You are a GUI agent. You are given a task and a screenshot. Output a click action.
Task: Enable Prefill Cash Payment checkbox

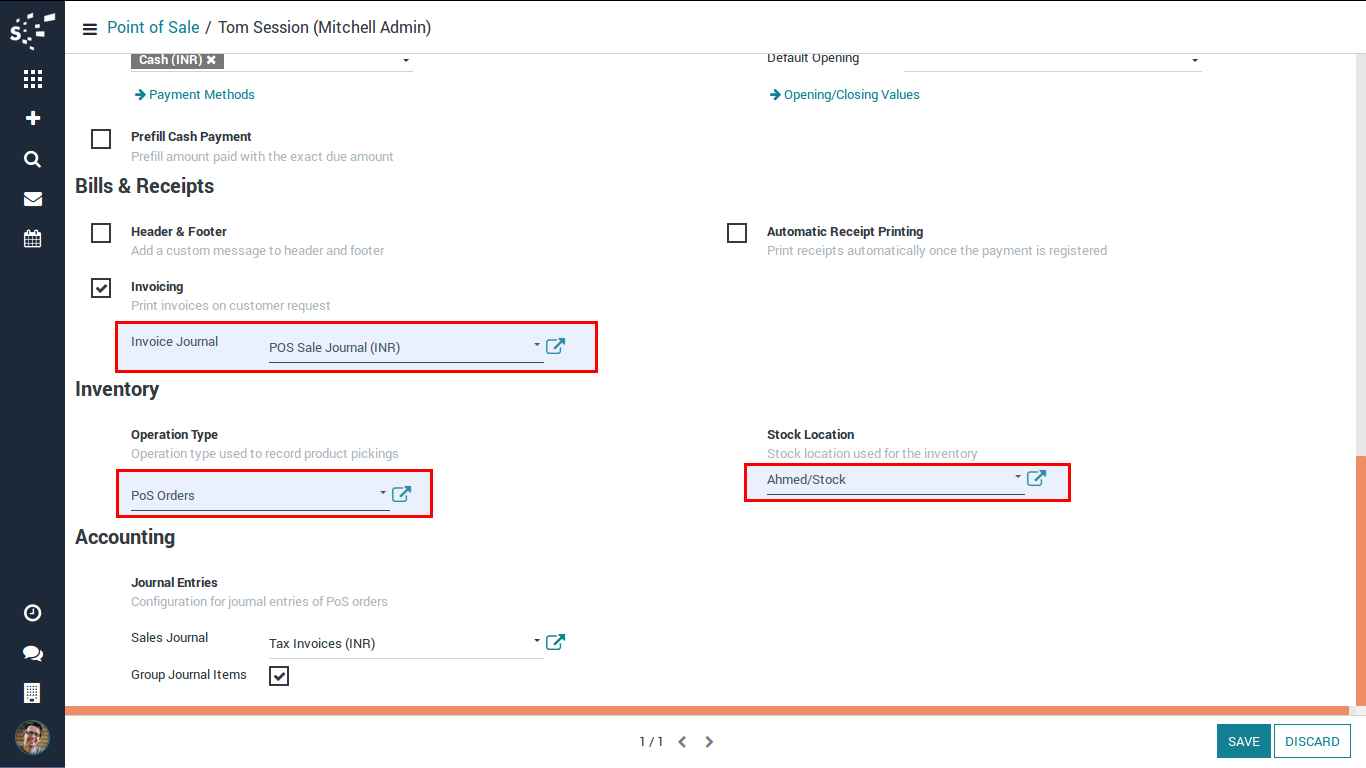tap(101, 139)
